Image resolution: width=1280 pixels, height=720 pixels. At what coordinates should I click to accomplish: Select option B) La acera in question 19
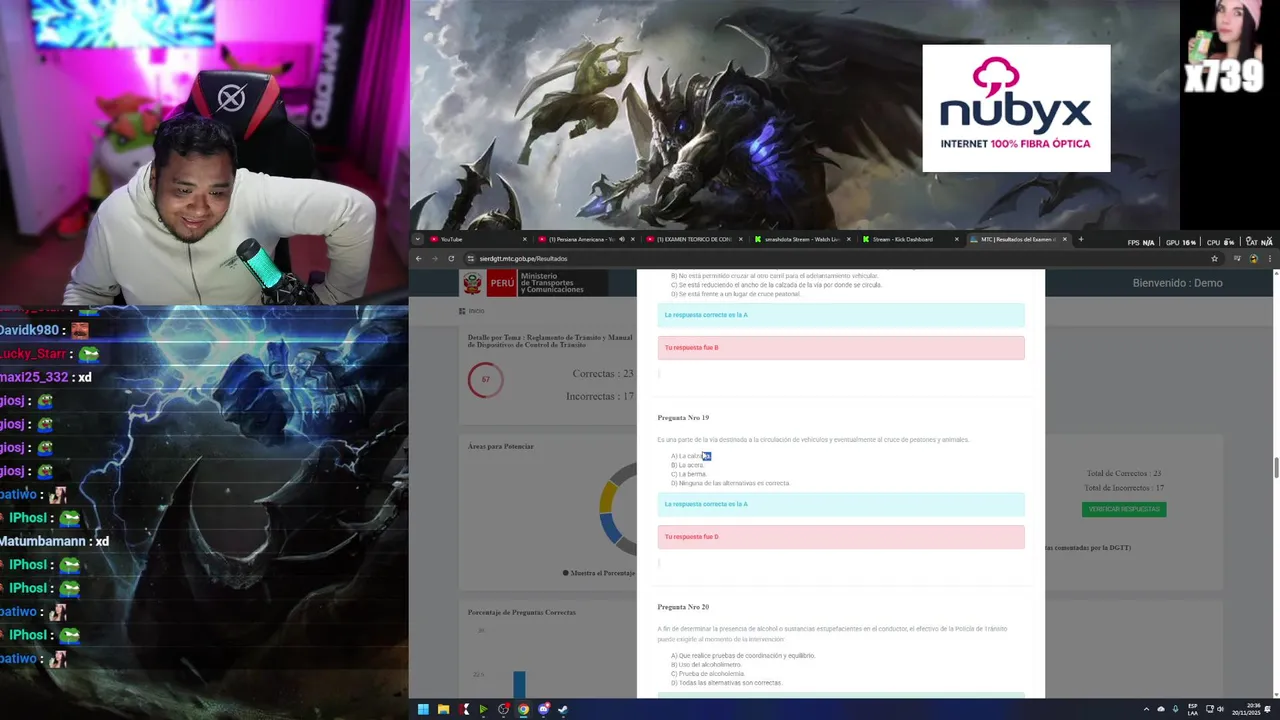pyautogui.click(x=687, y=465)
